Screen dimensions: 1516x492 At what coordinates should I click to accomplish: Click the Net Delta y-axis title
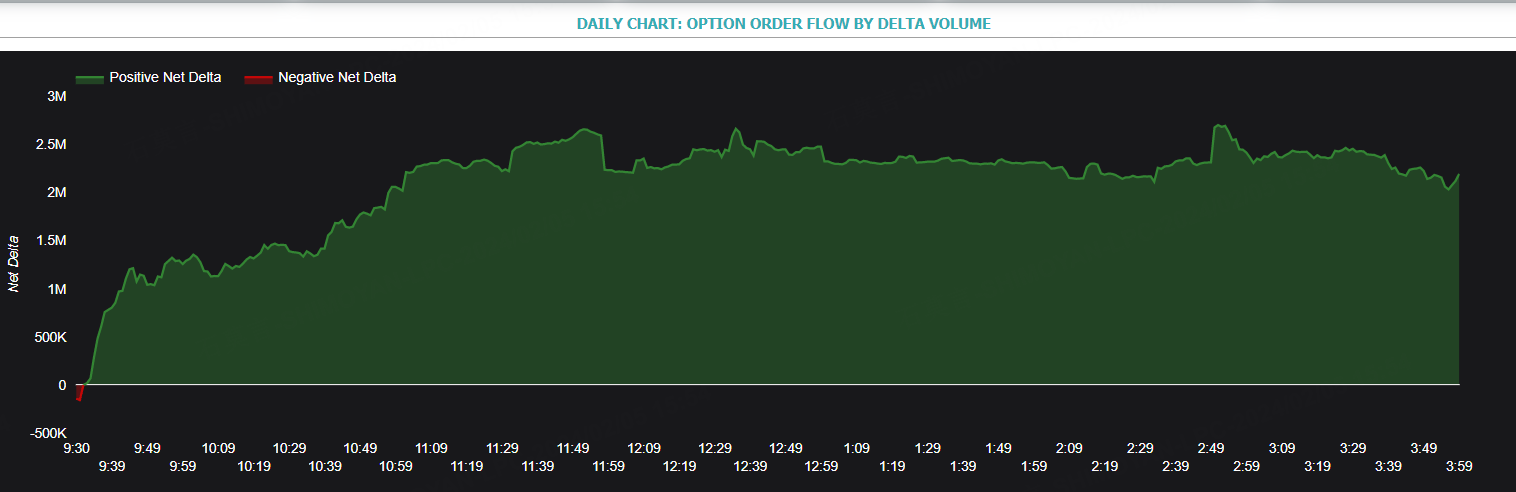15,264
